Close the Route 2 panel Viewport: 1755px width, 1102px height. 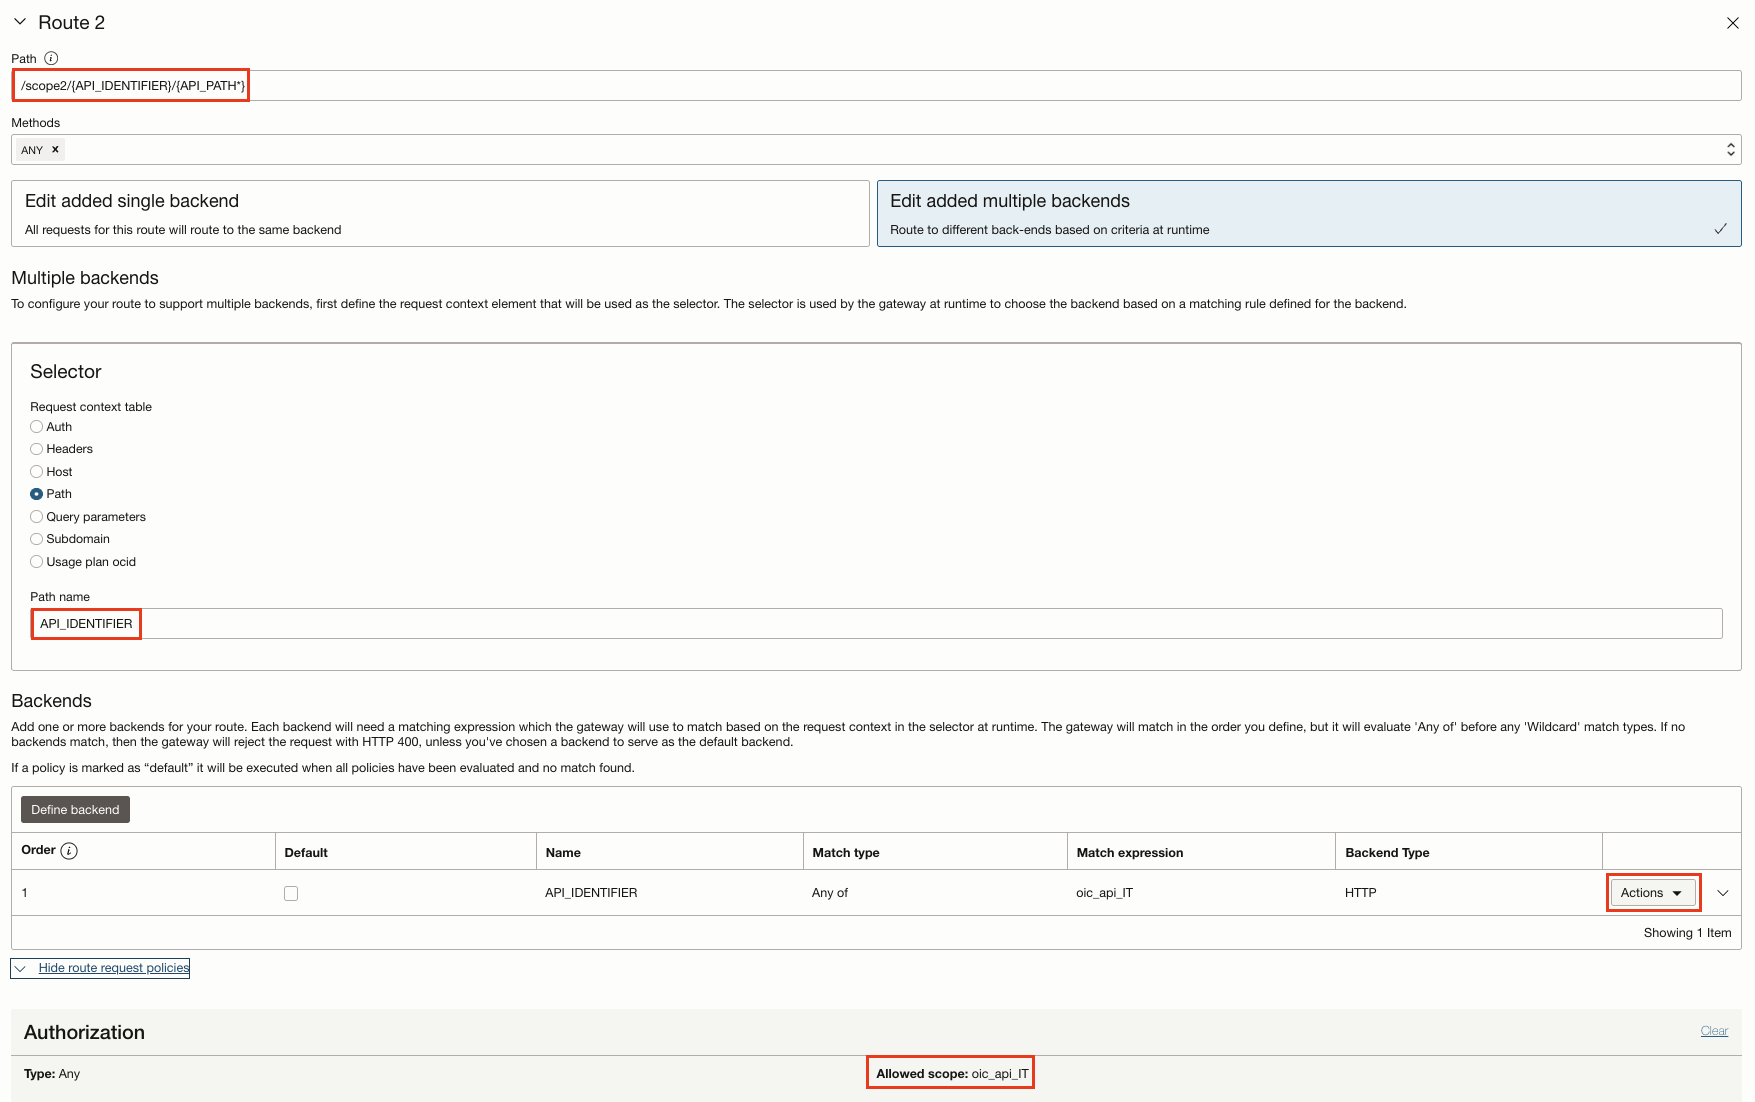point(1732,23)
